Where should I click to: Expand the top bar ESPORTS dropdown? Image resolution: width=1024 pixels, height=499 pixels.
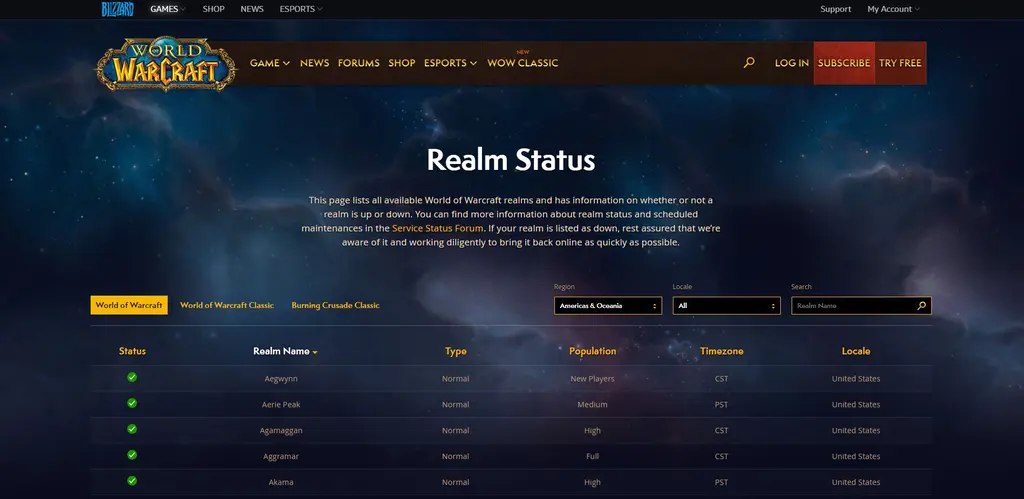(301, 9)
